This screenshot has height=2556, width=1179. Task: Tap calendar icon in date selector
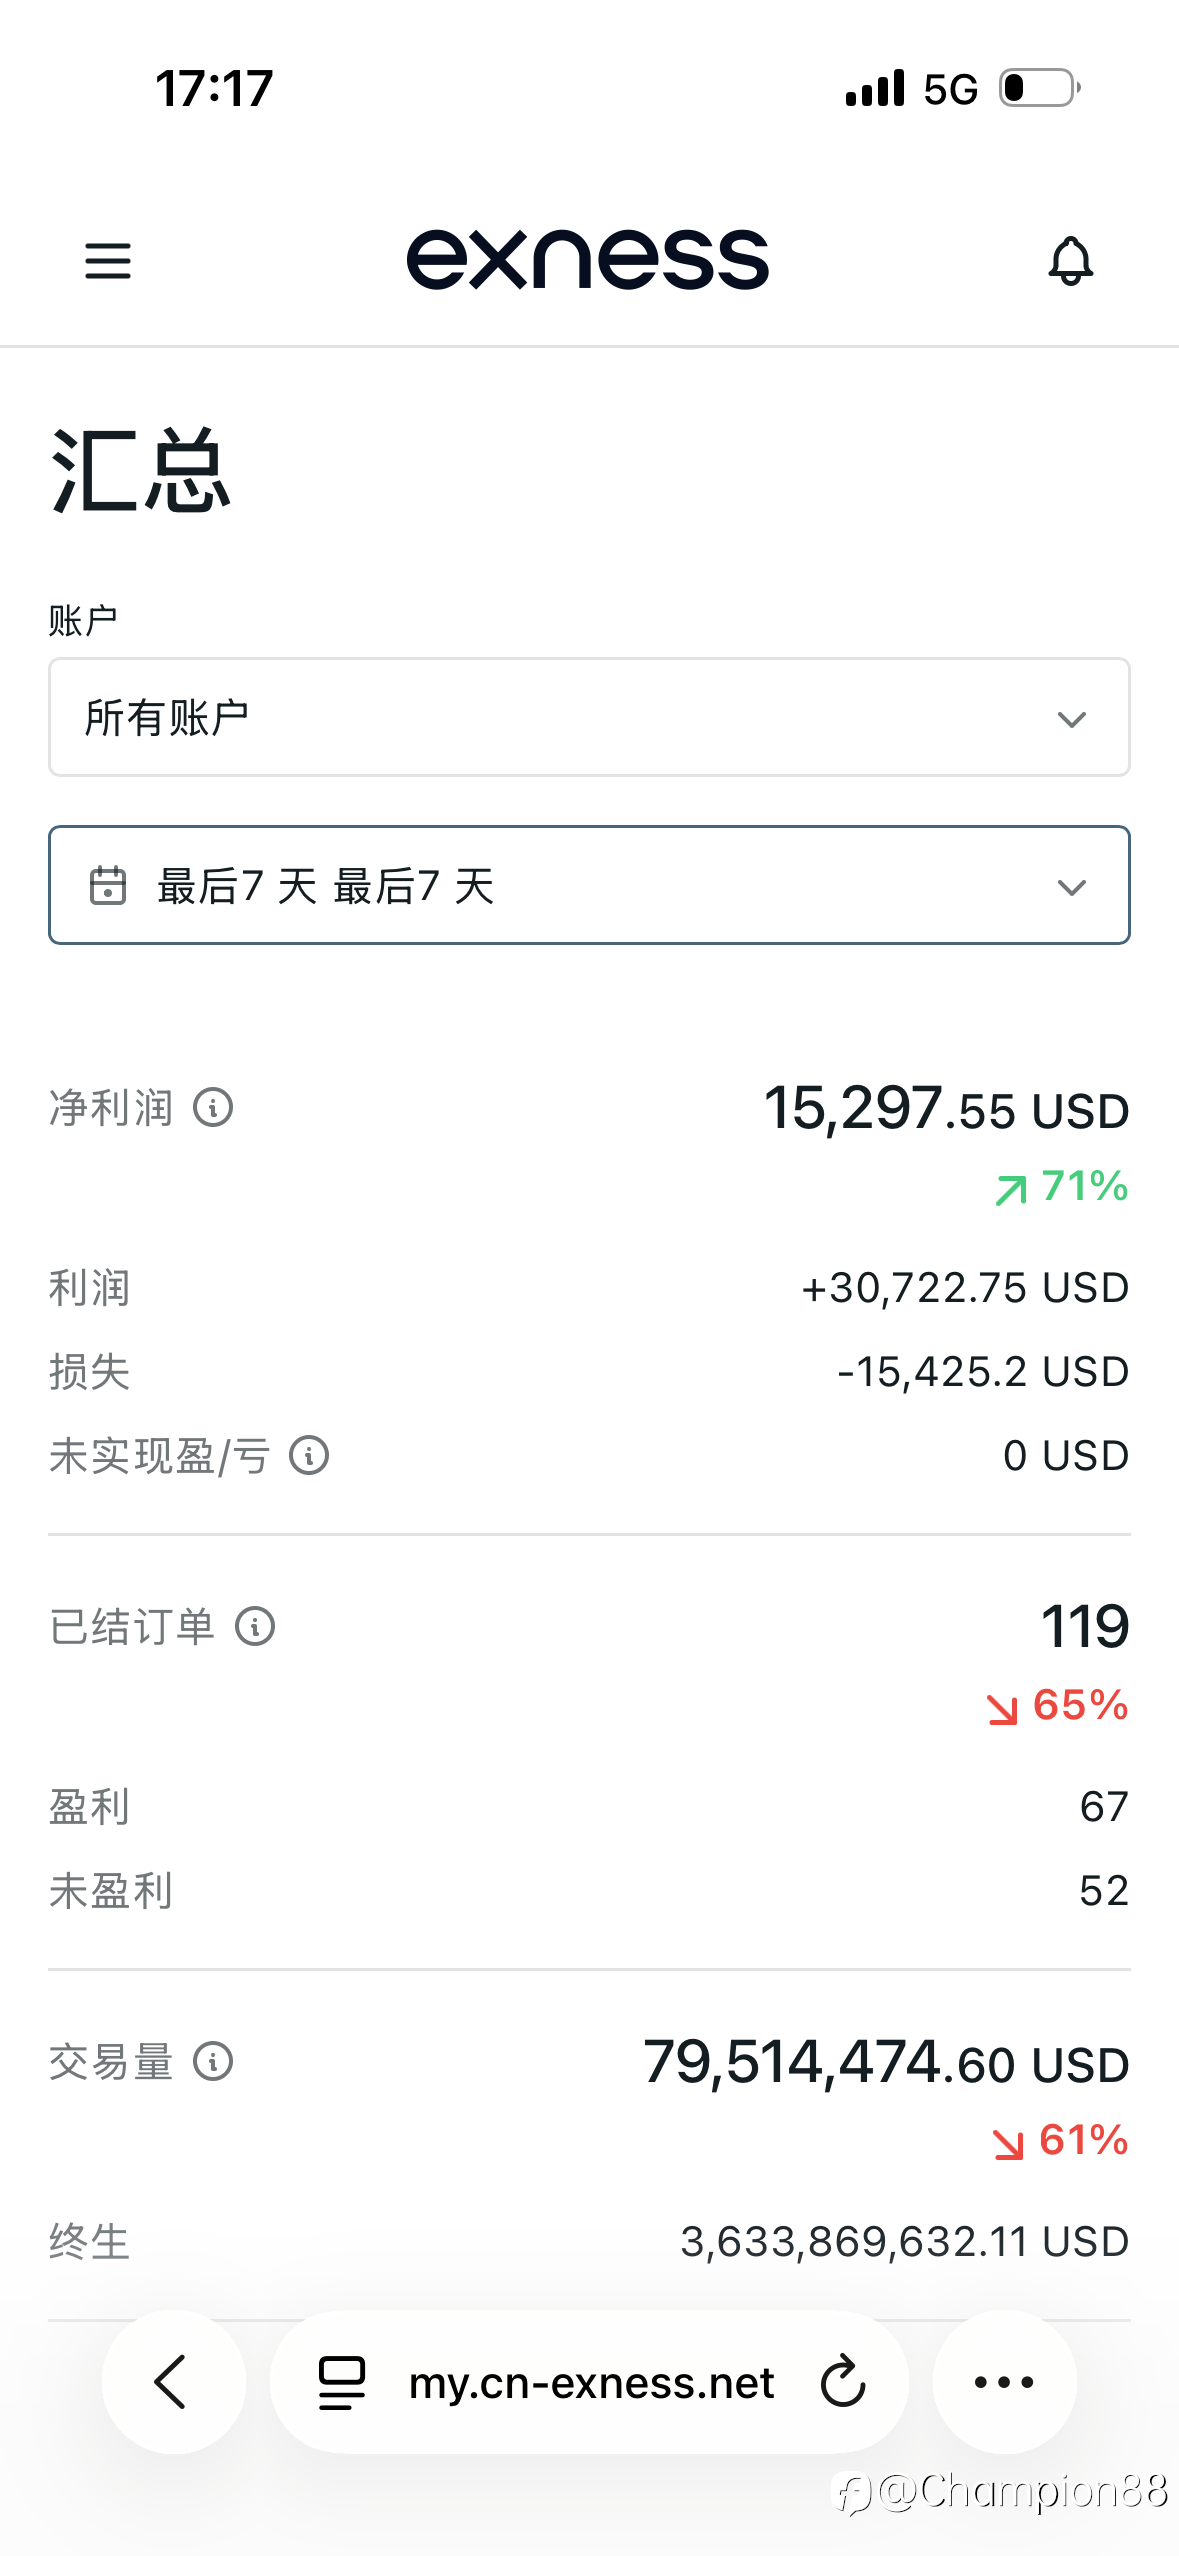108,886
